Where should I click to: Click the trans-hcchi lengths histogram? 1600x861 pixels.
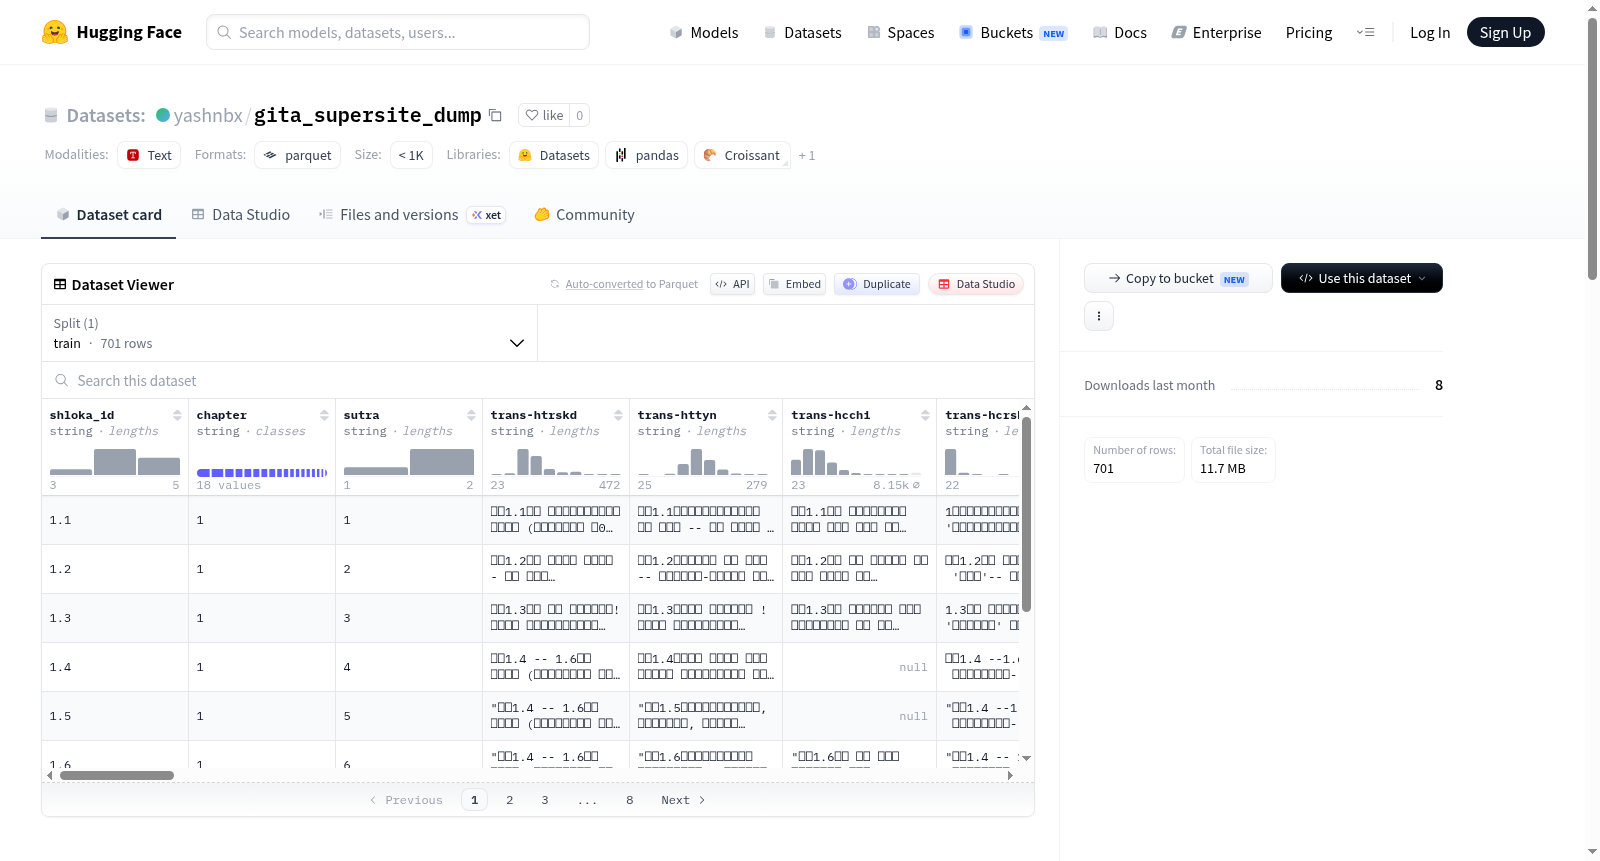click(x=856, y=462)
